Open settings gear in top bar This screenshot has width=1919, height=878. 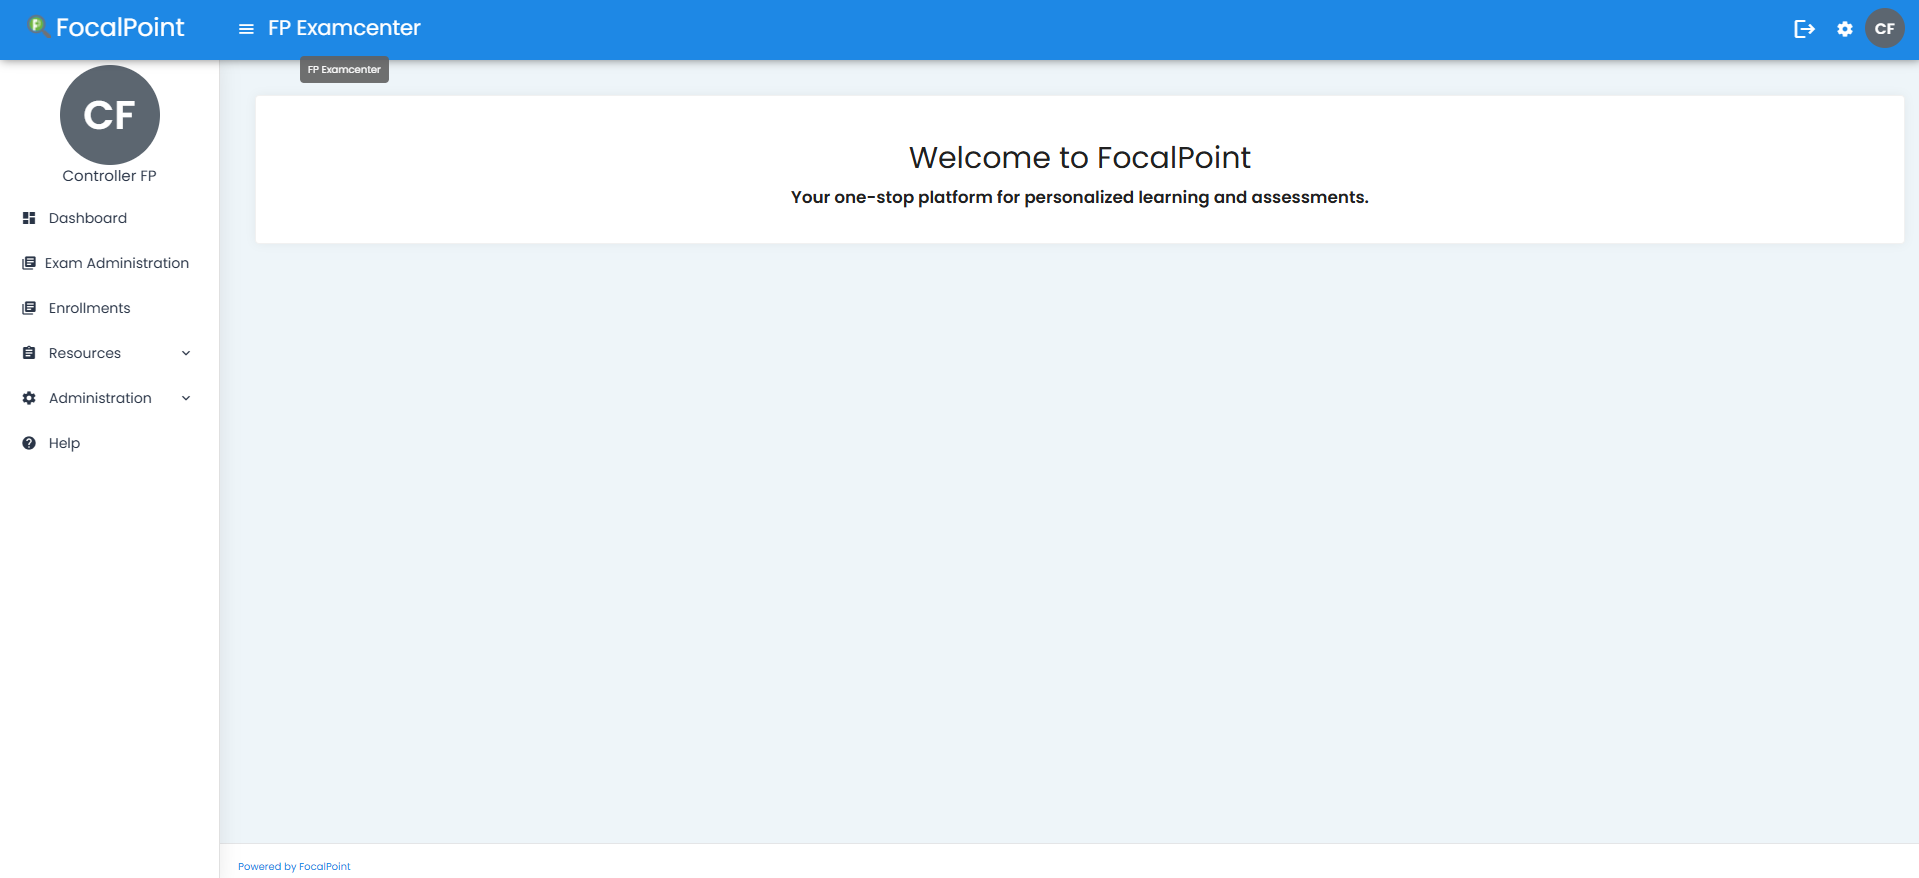pos(1845,29)
